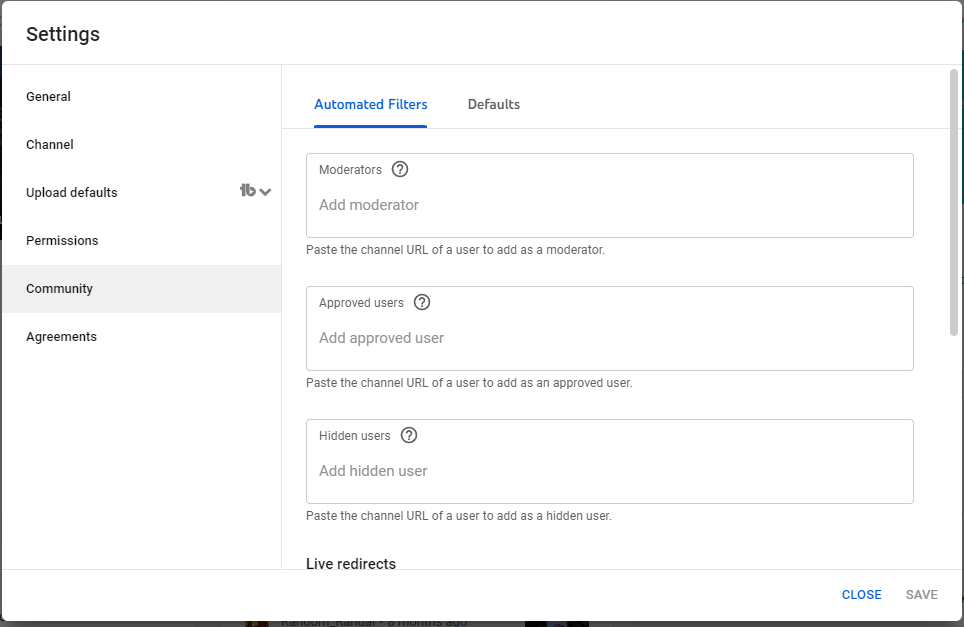
Task: Open help for Approved users field
Action: [x=422, y=302]
